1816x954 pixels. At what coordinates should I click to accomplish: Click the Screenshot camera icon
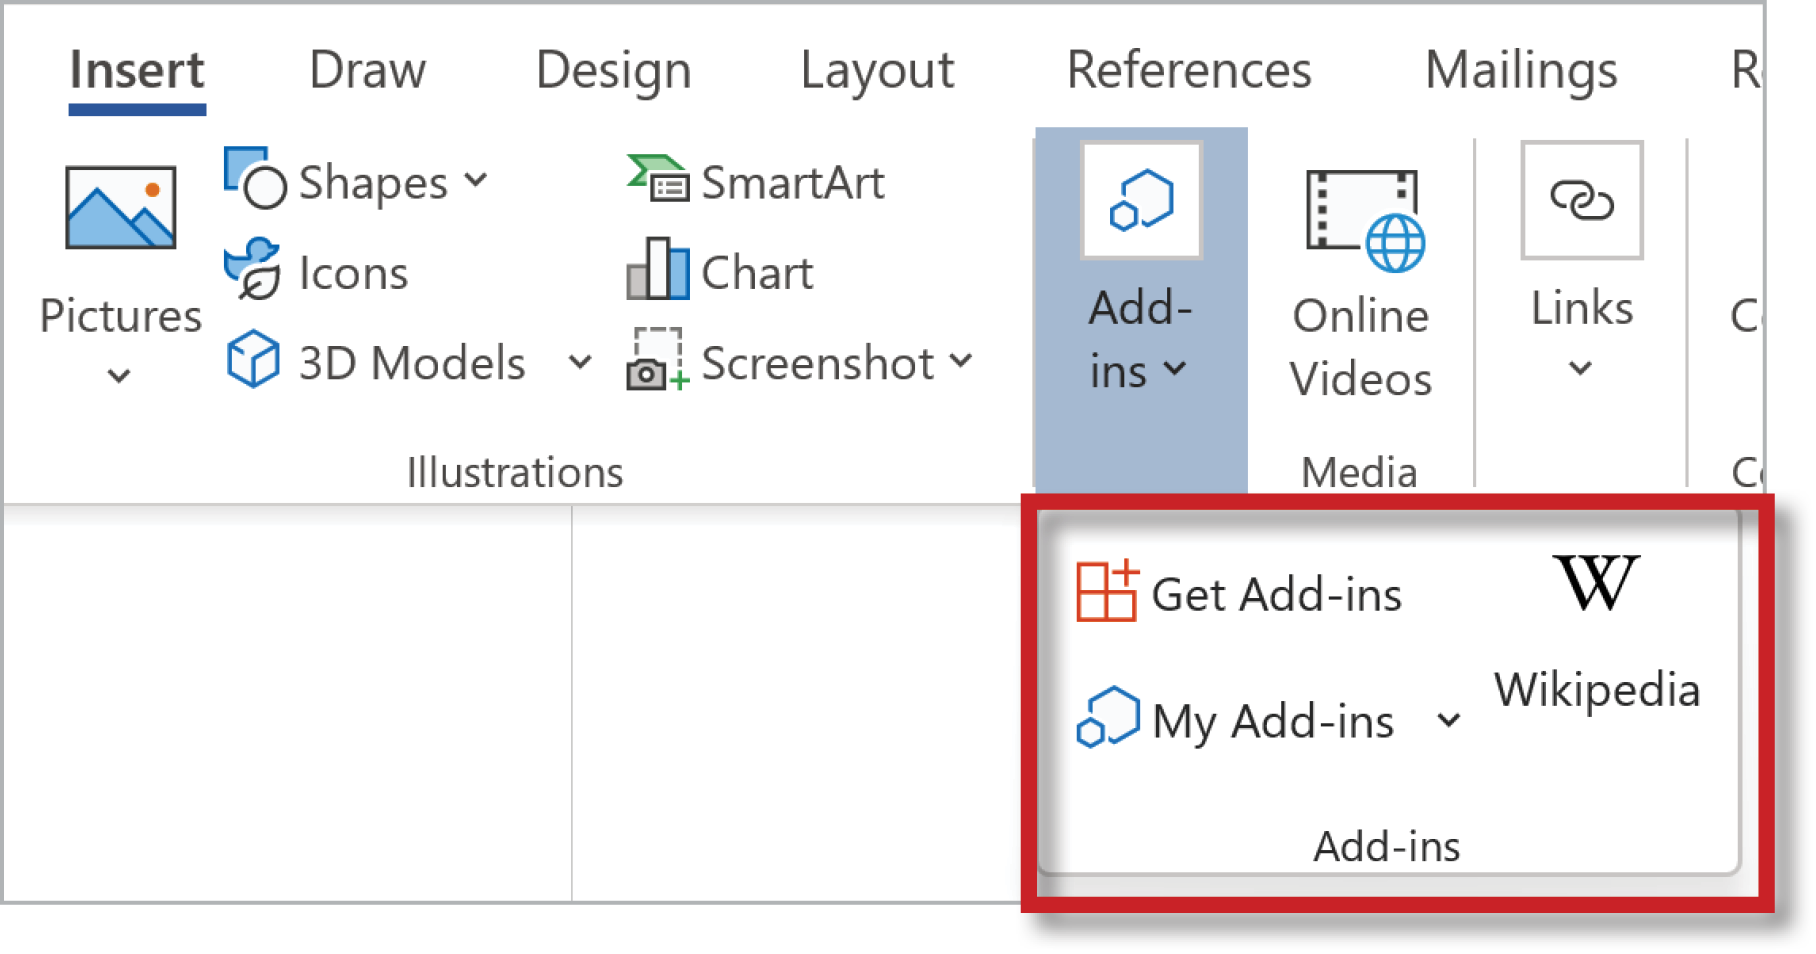[657, 359]
